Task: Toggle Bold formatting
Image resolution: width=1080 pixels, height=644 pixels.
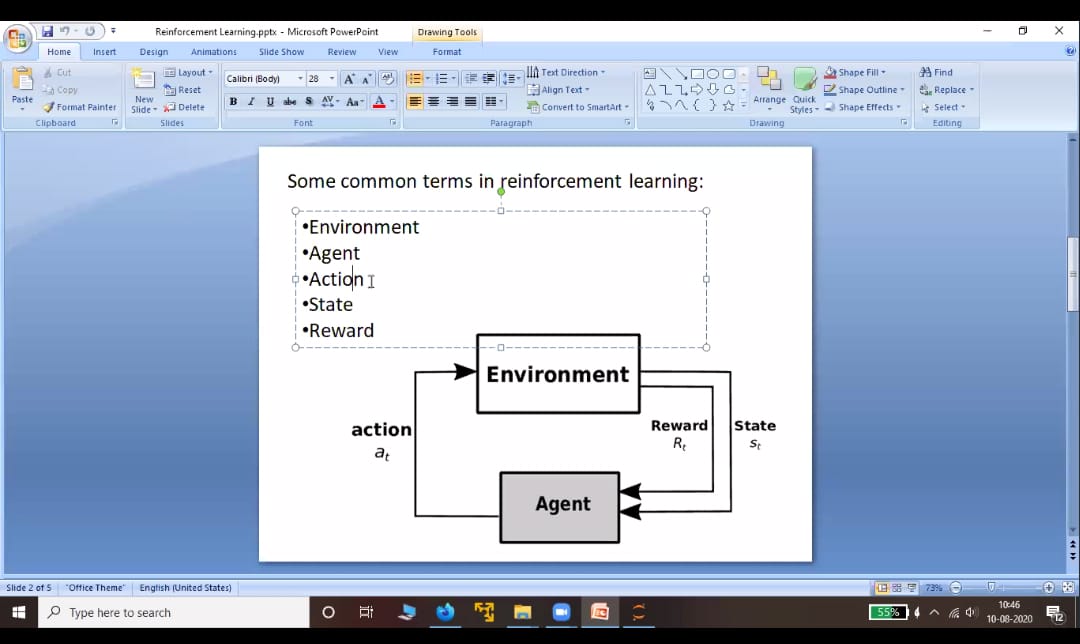Action: tap(233, 102)
